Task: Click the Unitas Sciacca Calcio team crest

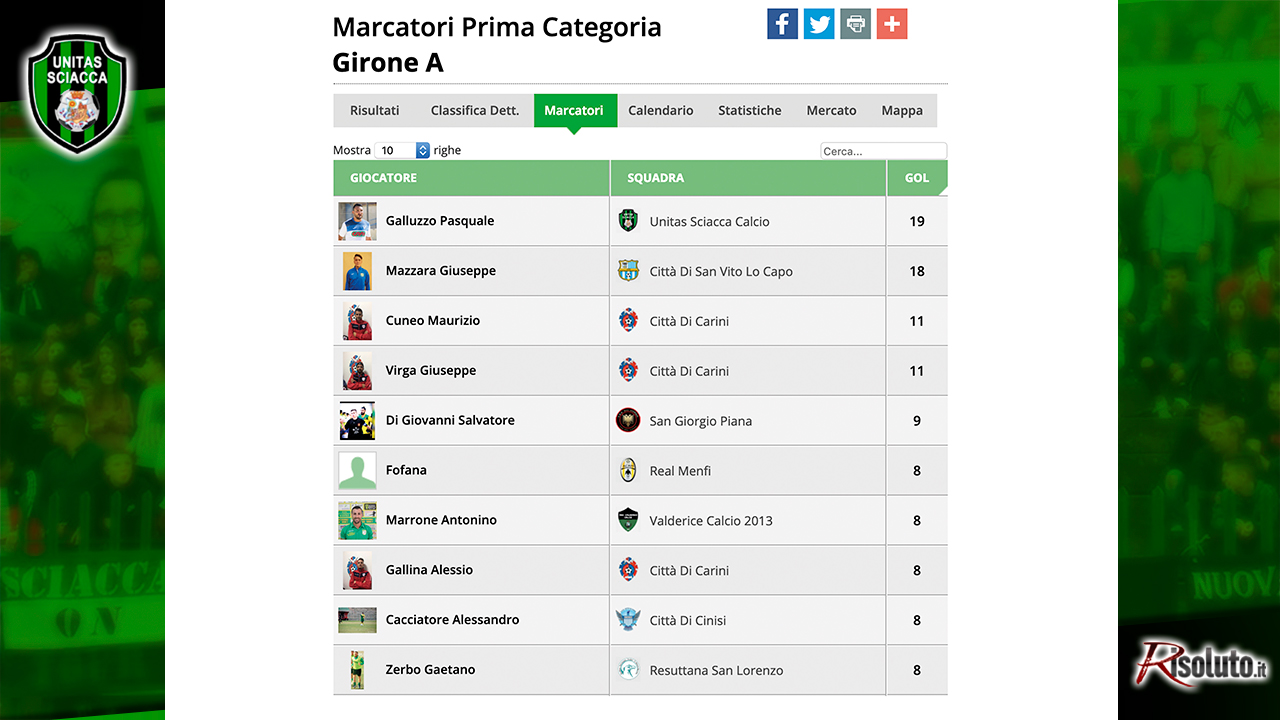Action: [628, 221]
